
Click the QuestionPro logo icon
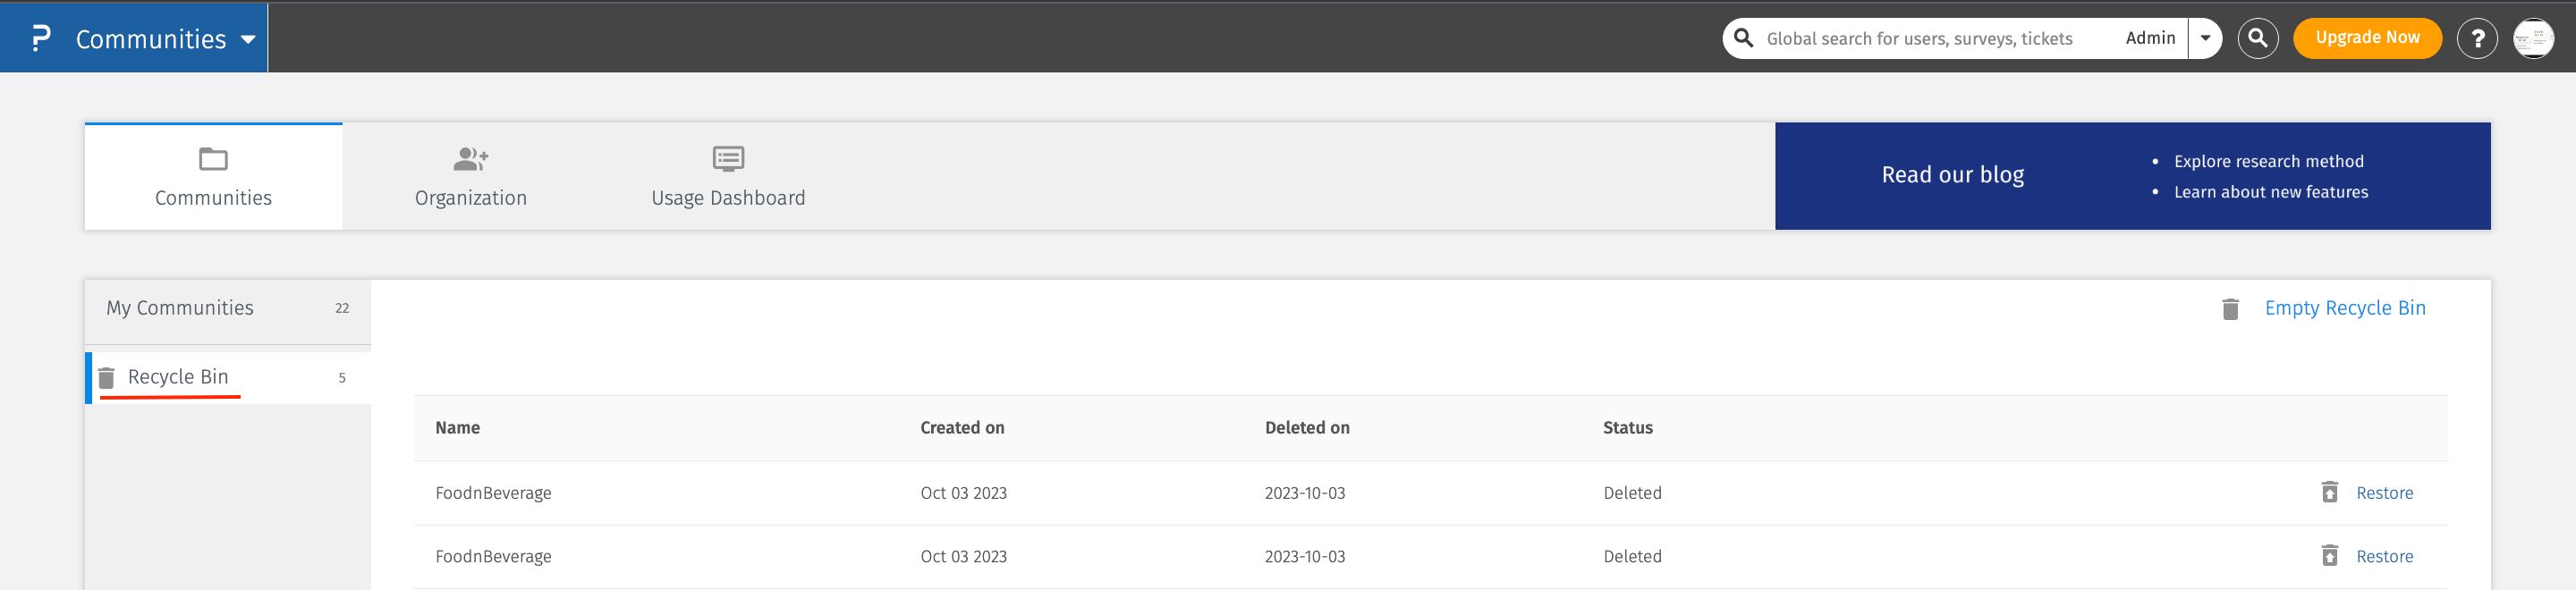pyautogui.click(x=41, y=38)
